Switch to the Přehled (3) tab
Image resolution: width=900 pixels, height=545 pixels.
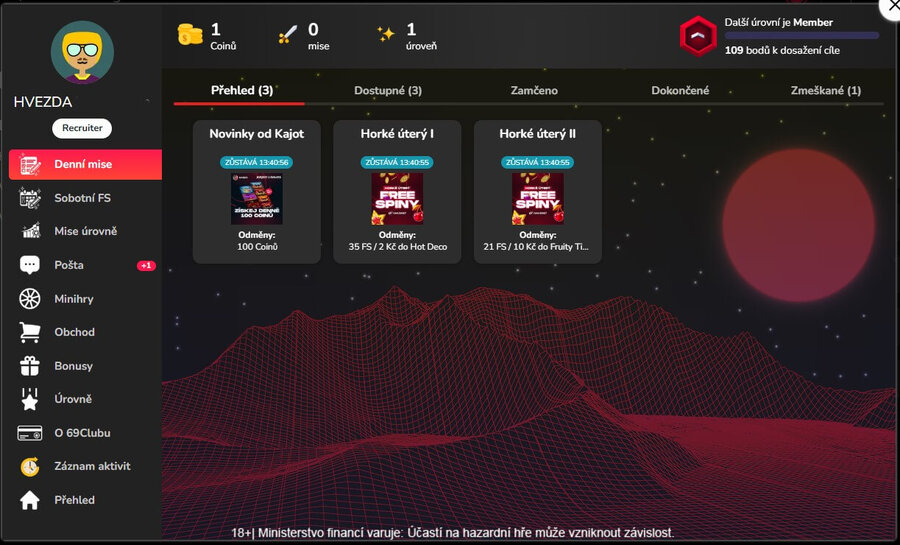pos(242,90)
